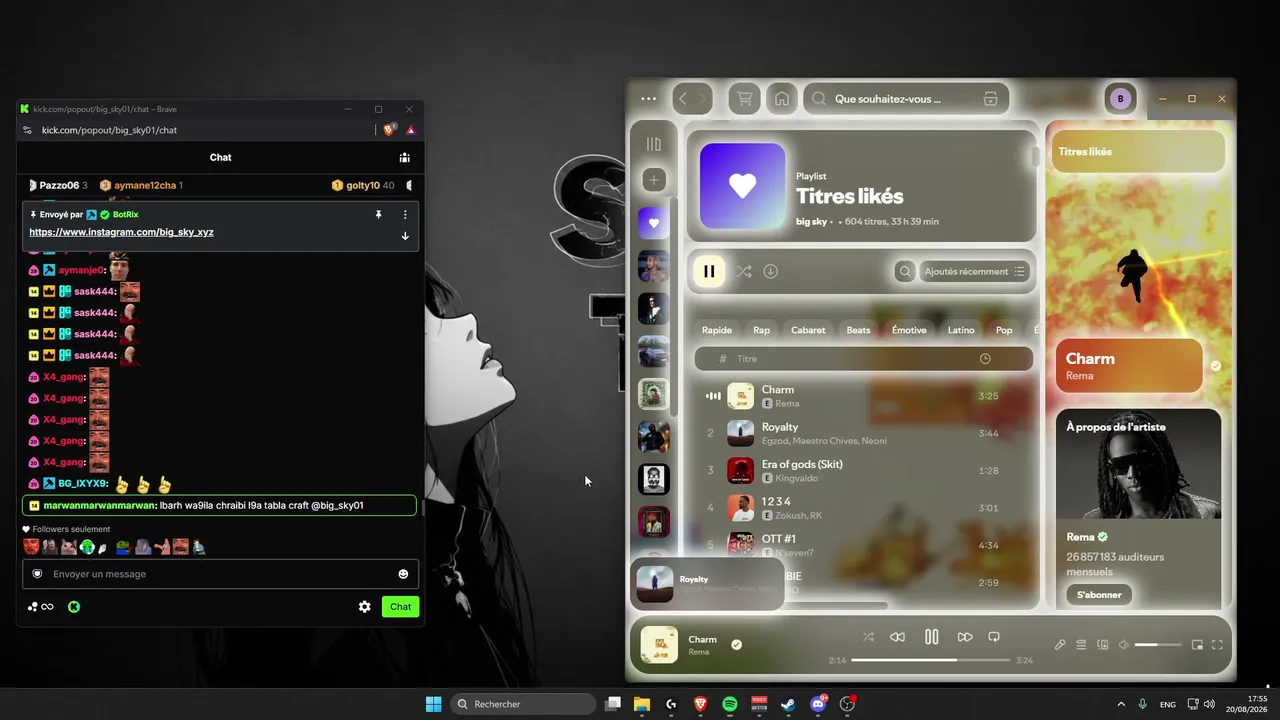Sort tracks by the duration clock icon
Image resolution: width=1280 pixels, height=720 pixels.
[985, 359]
